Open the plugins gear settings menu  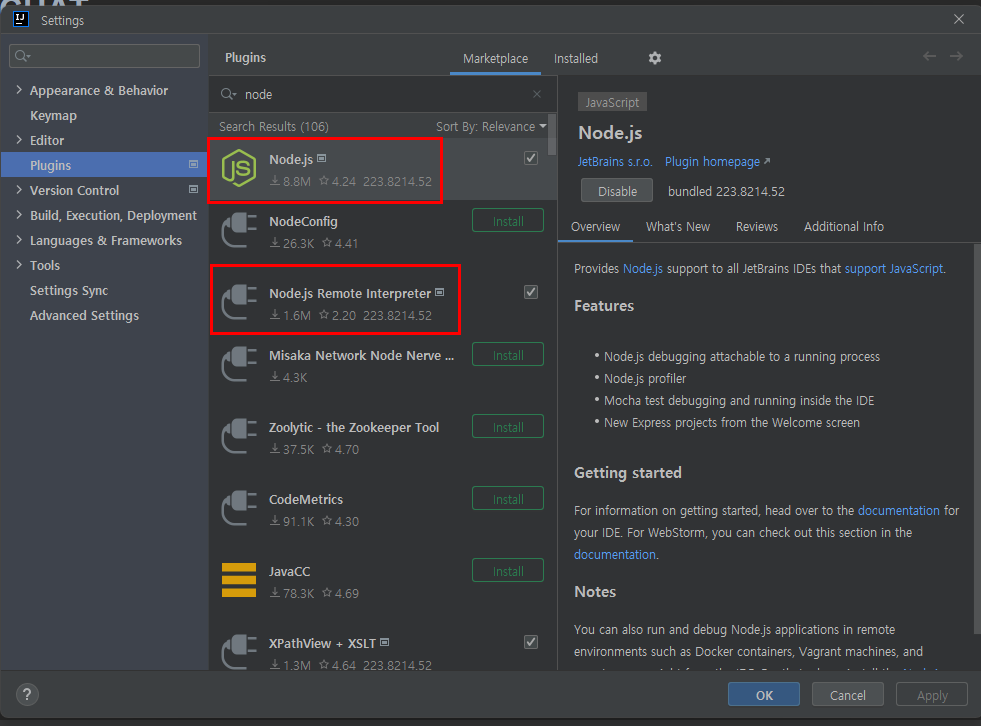[x=654, y=58]
